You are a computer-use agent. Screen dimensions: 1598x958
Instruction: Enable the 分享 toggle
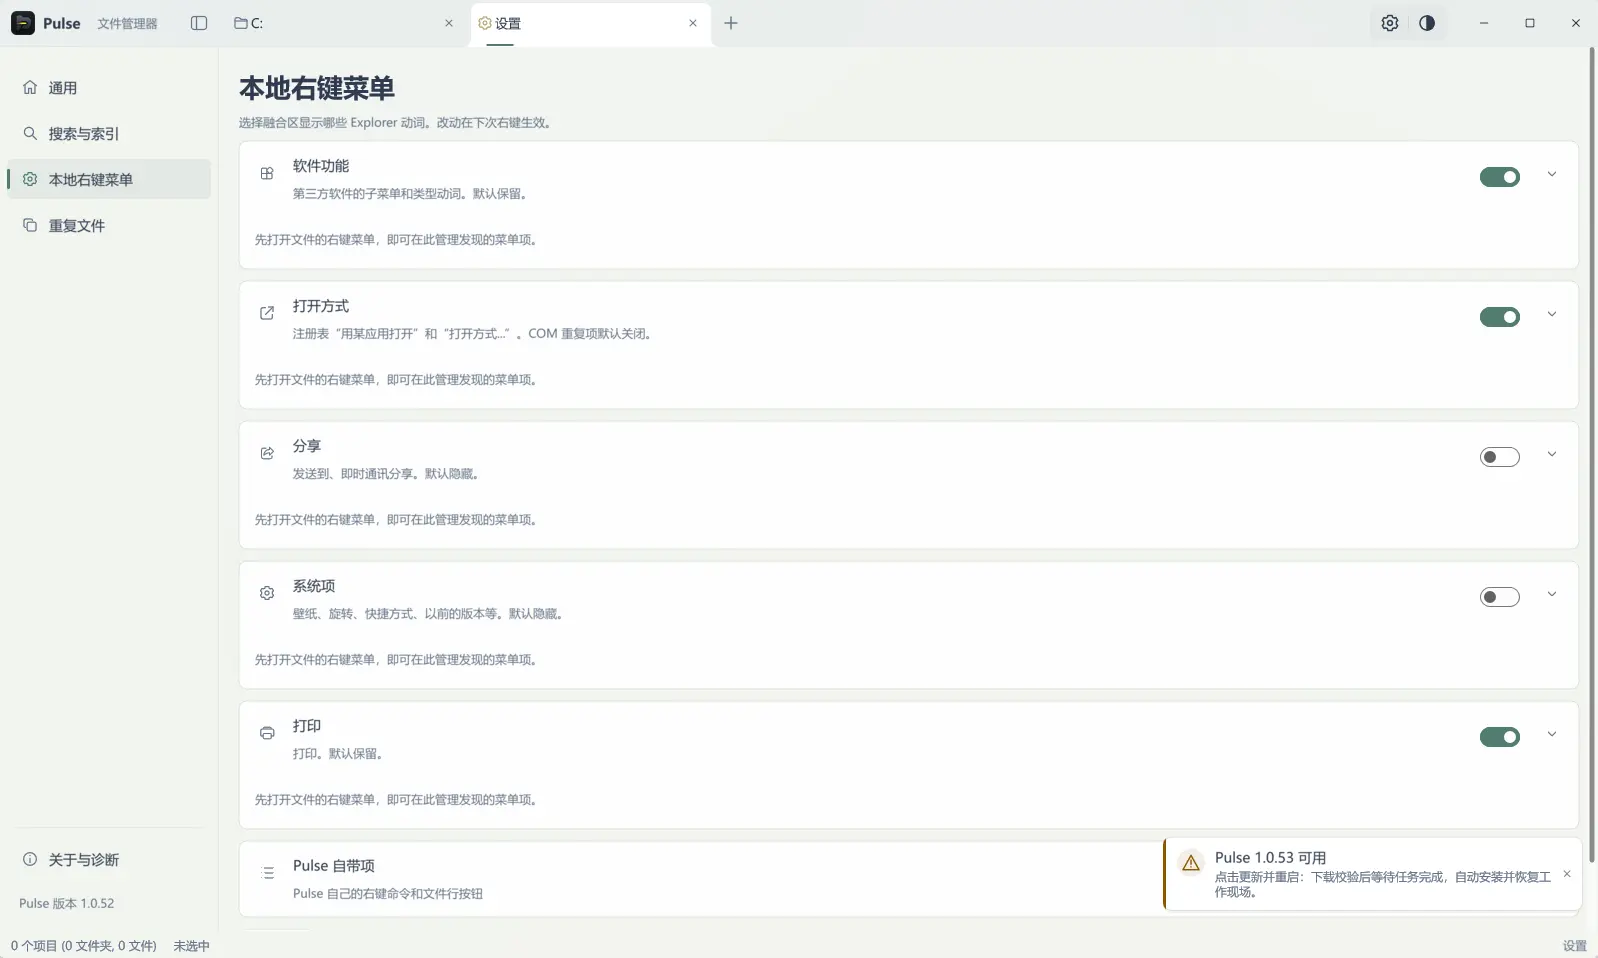(1500, 457)
